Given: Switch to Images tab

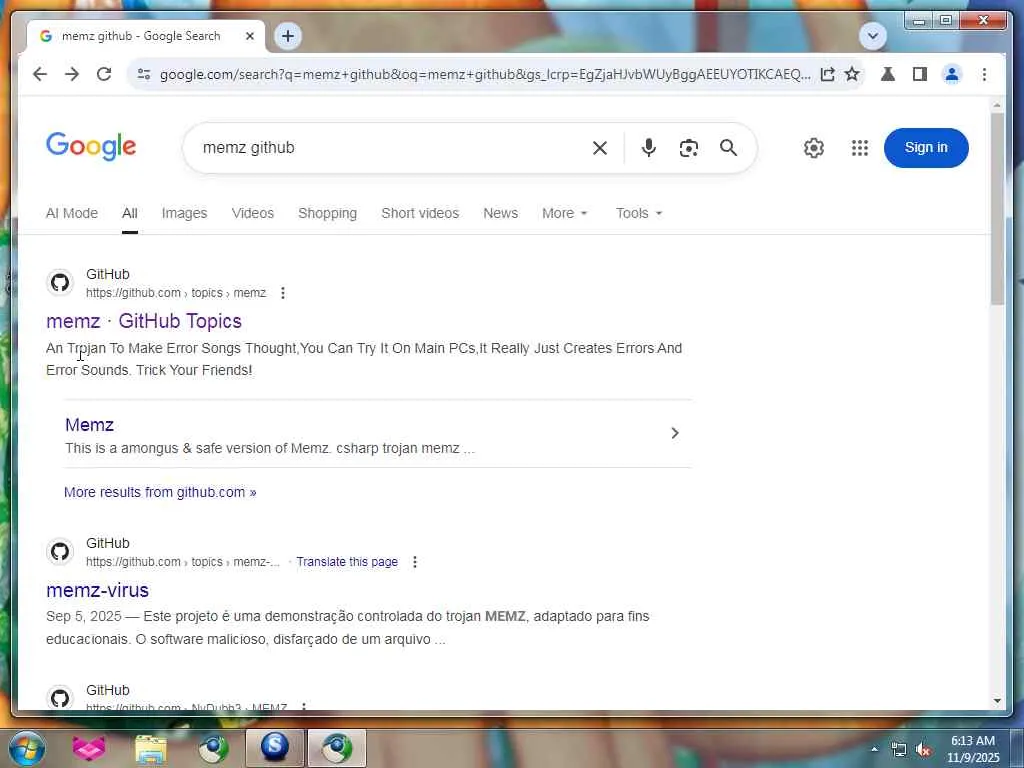Looking at the screenshot, I should [184, 214].
